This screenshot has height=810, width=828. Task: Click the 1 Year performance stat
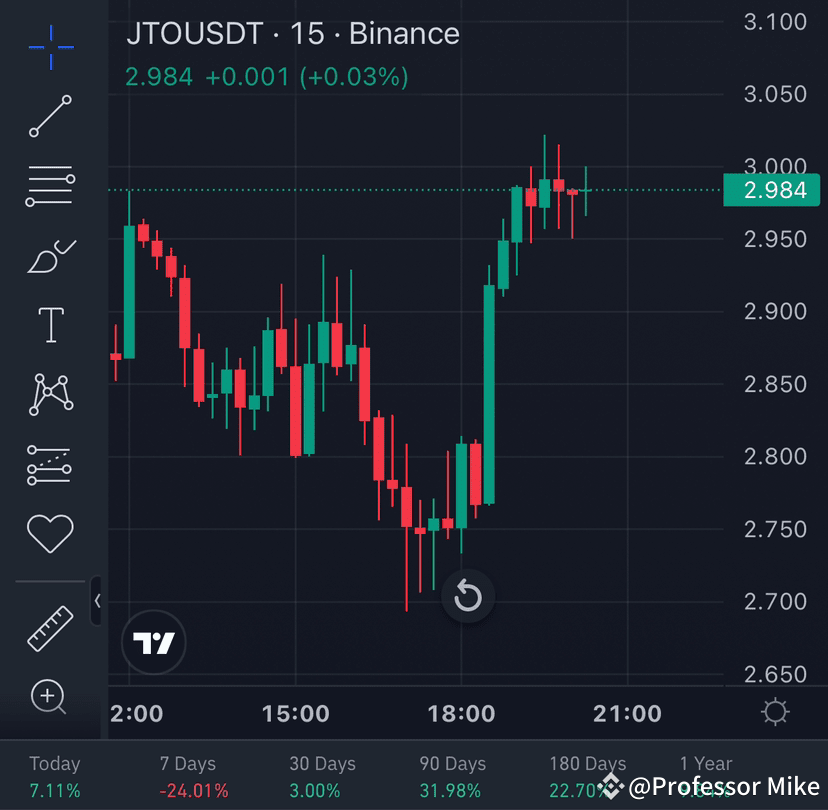tap(705, 763)
